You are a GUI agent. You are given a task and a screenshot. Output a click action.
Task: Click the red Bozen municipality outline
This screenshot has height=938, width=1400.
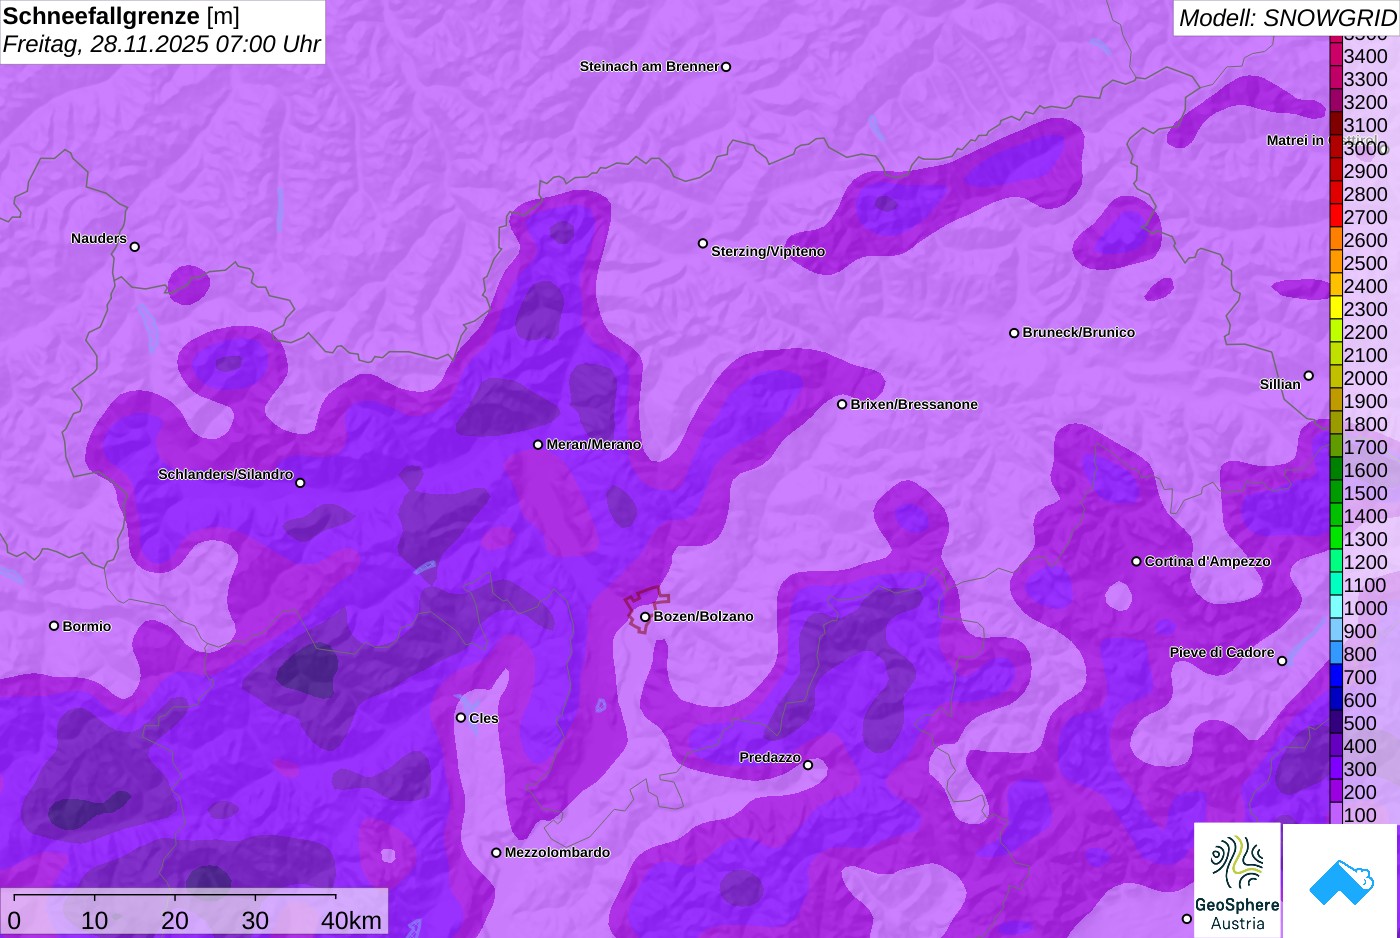(647, 609)
